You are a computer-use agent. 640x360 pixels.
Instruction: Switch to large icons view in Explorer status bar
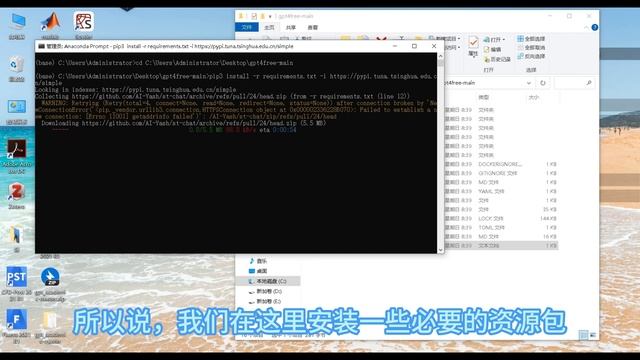(x=593, y=335)
